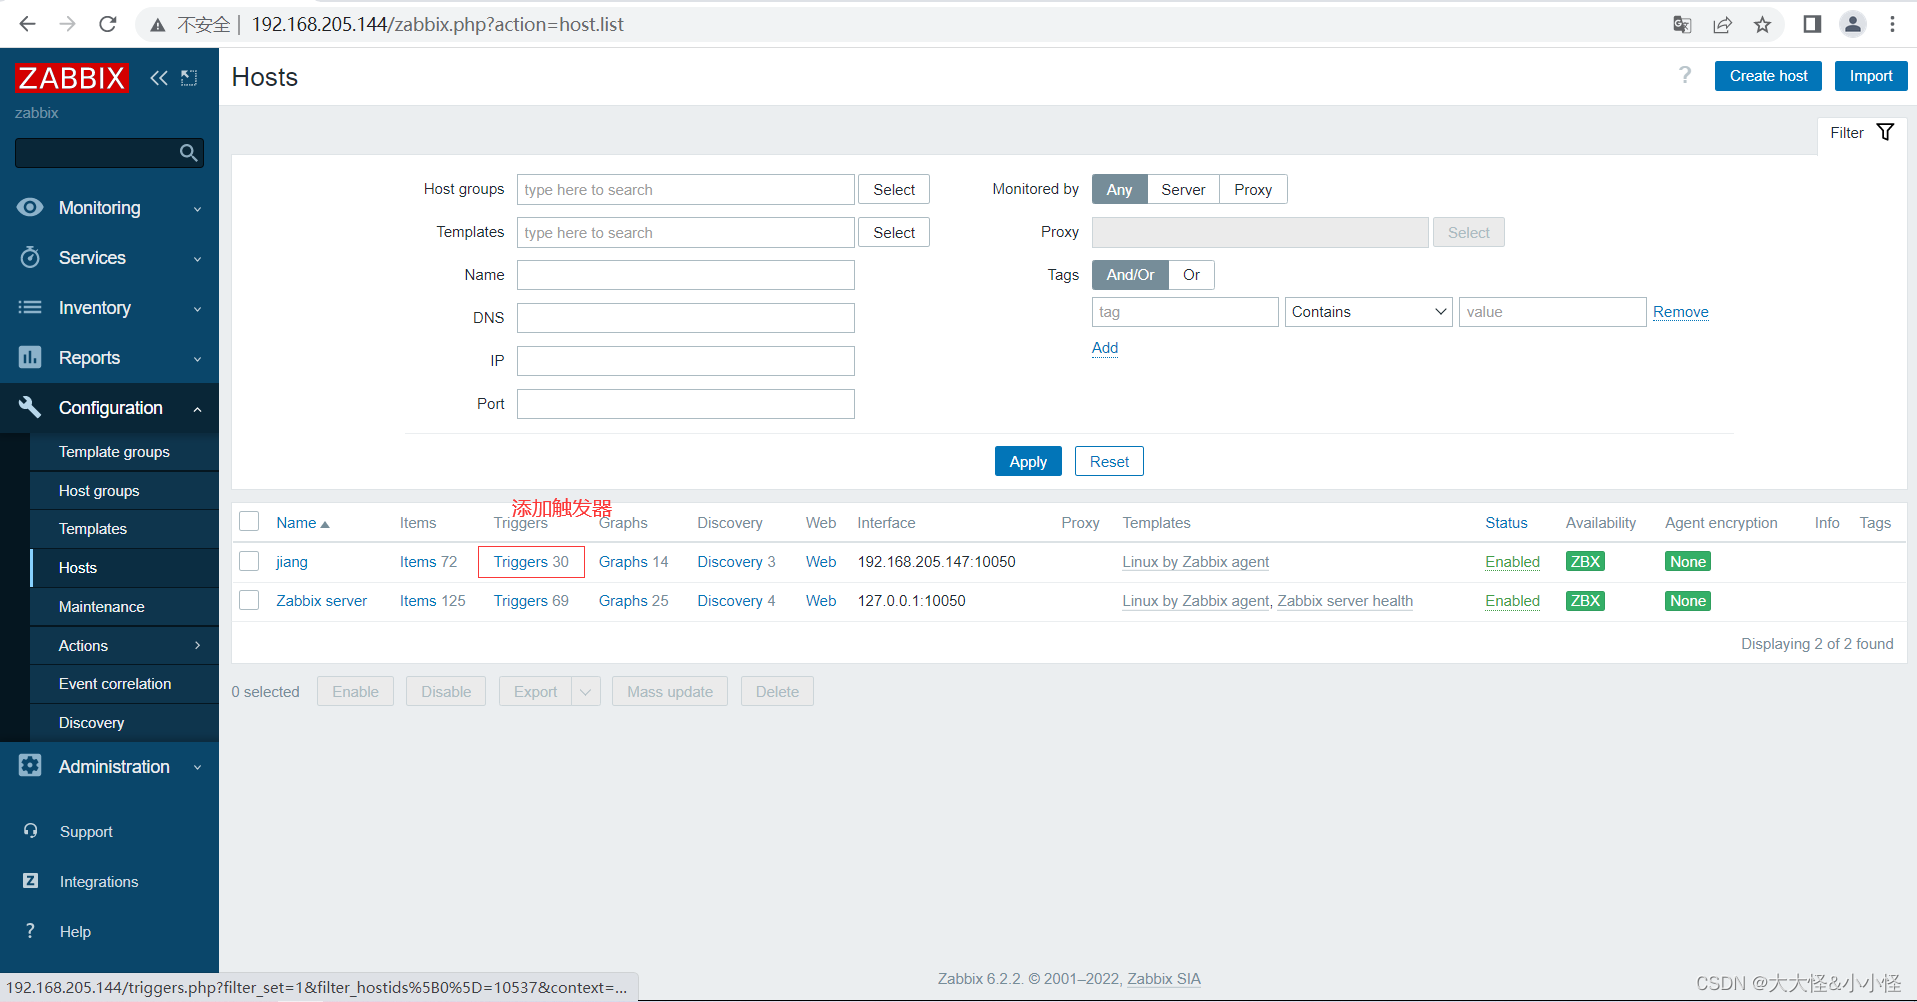This screenshot has width=1917, height=1002.
Task: Reset the host filter
Action: (1109, 461)
